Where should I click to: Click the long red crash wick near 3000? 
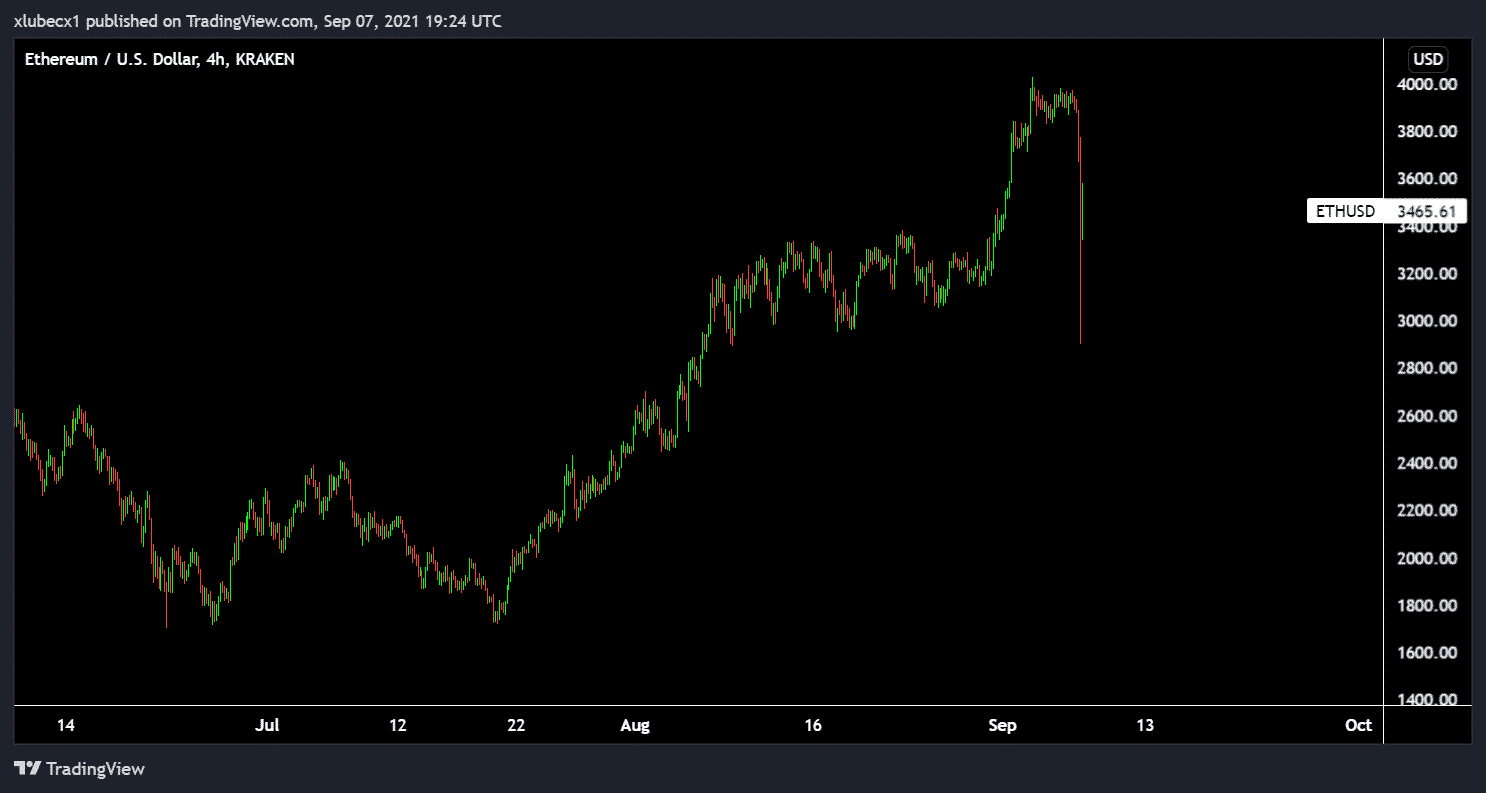(x=1081, y=300)
